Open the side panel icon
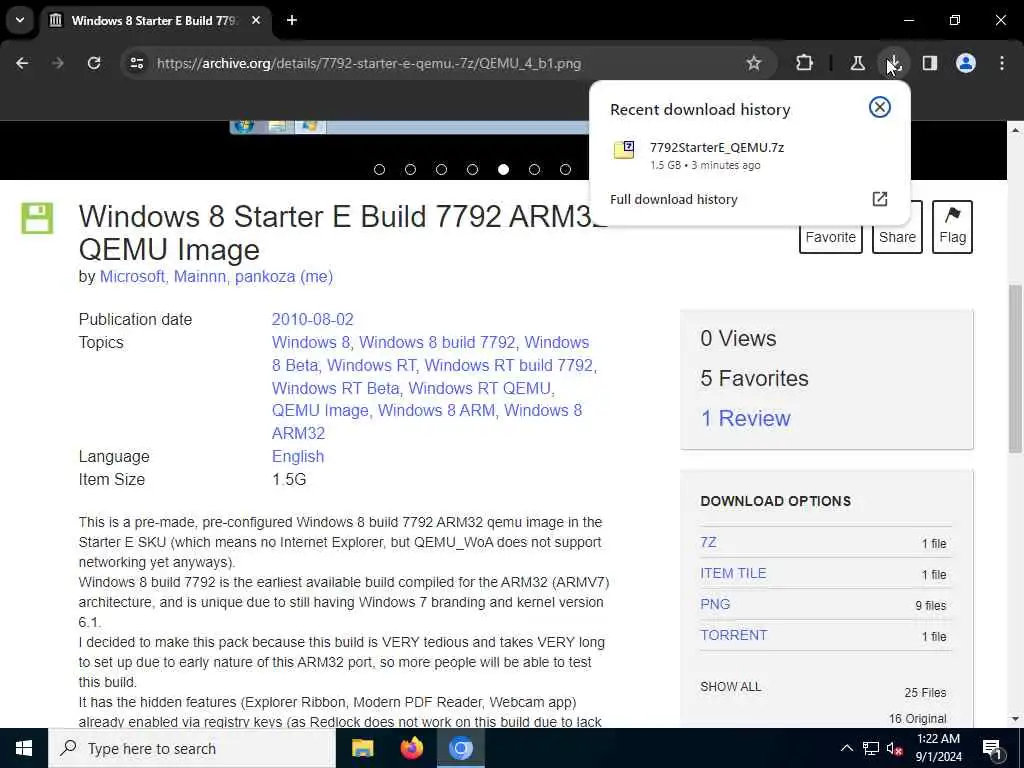 click(x=929, y=63)
